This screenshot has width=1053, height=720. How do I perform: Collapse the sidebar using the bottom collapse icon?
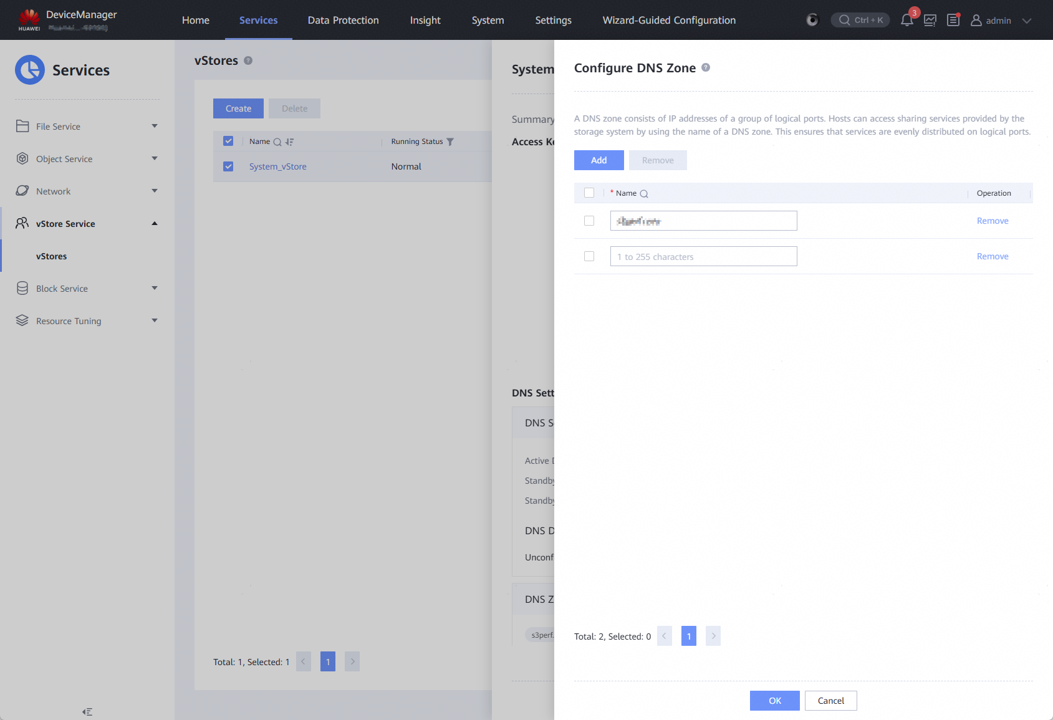pos(87,712)
